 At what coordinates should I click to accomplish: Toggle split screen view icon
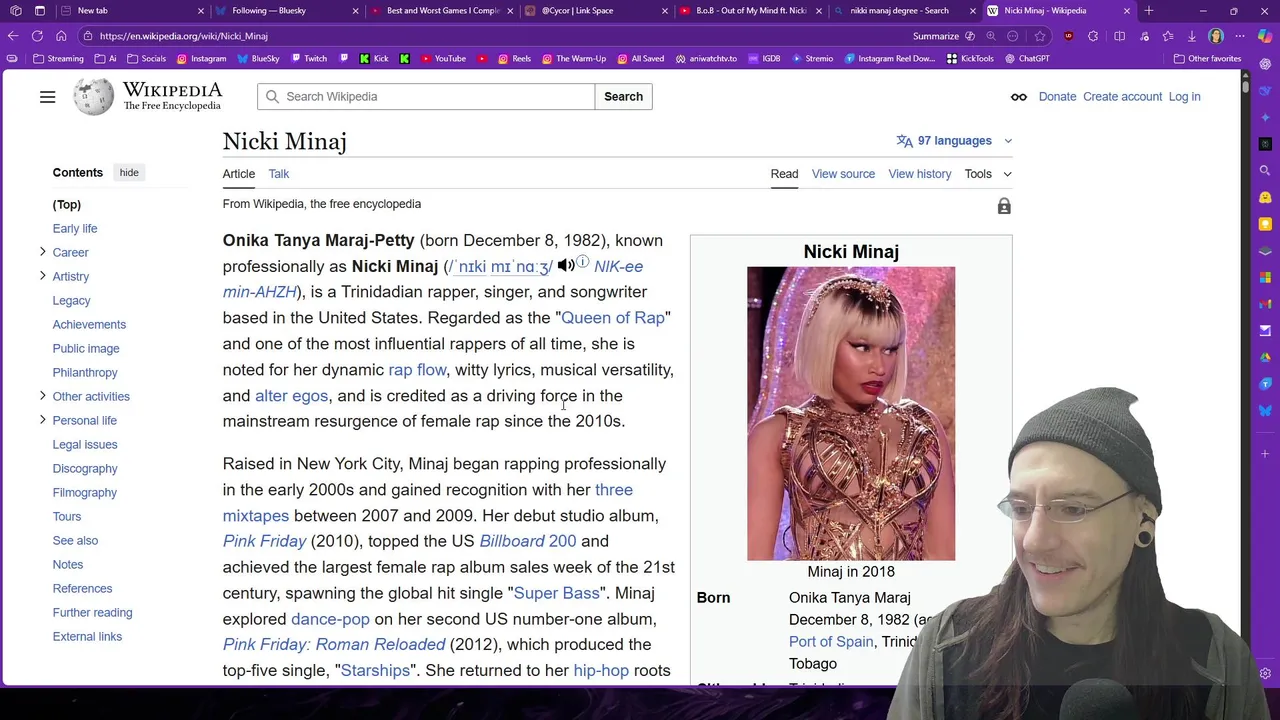click(1119, 36)
